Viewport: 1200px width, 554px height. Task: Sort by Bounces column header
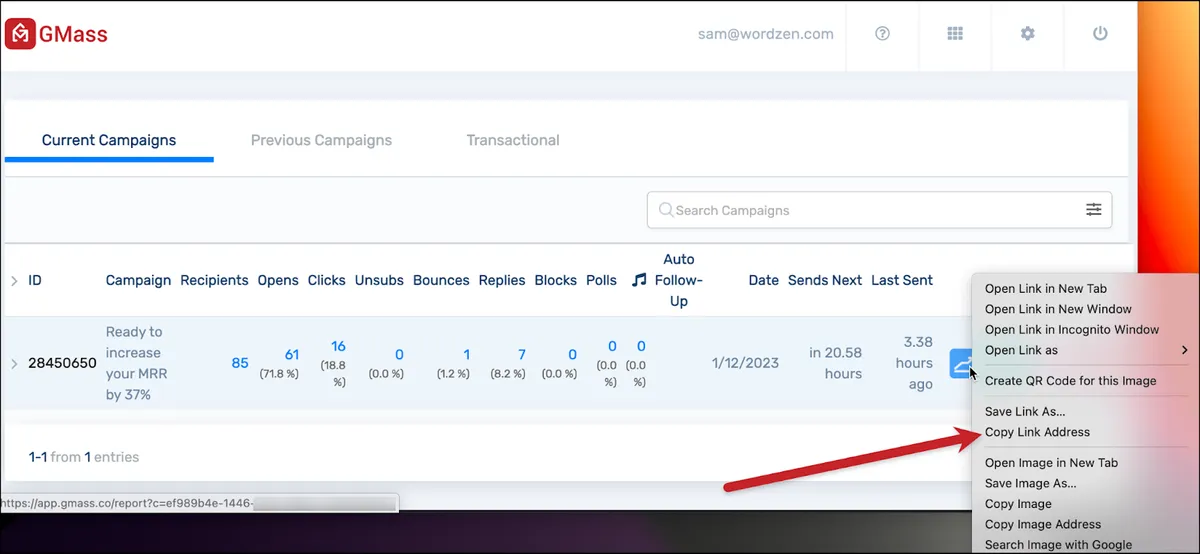441,280
